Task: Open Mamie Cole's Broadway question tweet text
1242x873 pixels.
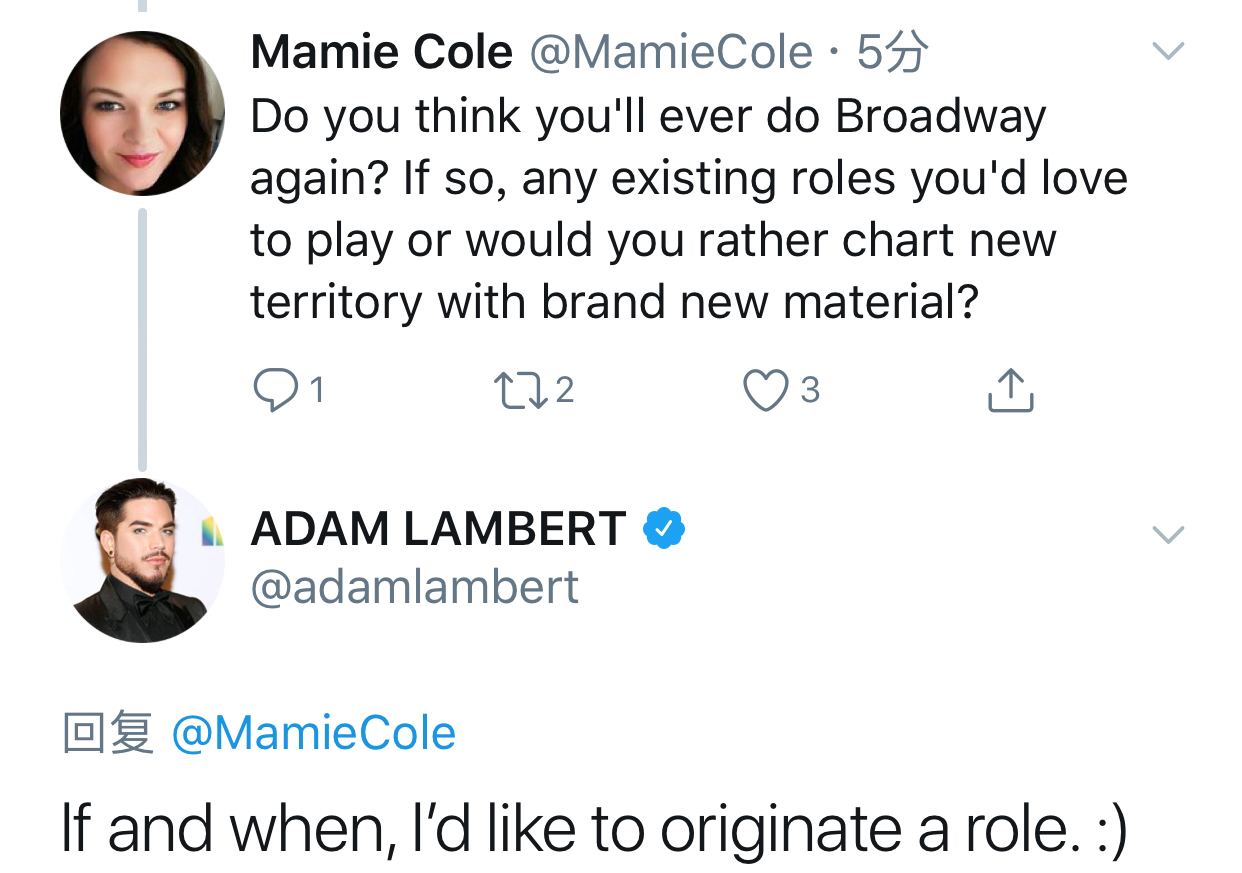Action: click(x=650, y=209)
